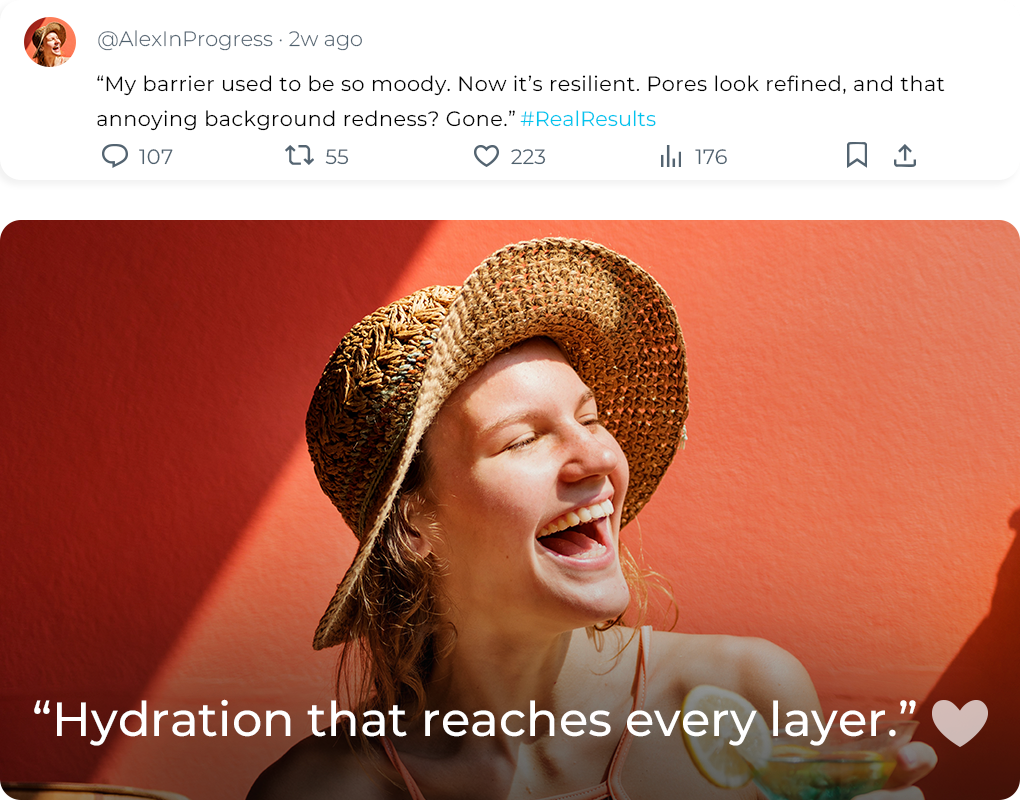Image resolution: width=1020 pixels, height=800 pixels.
Task: Click the 55 reposts count
Action: (337, 157)
